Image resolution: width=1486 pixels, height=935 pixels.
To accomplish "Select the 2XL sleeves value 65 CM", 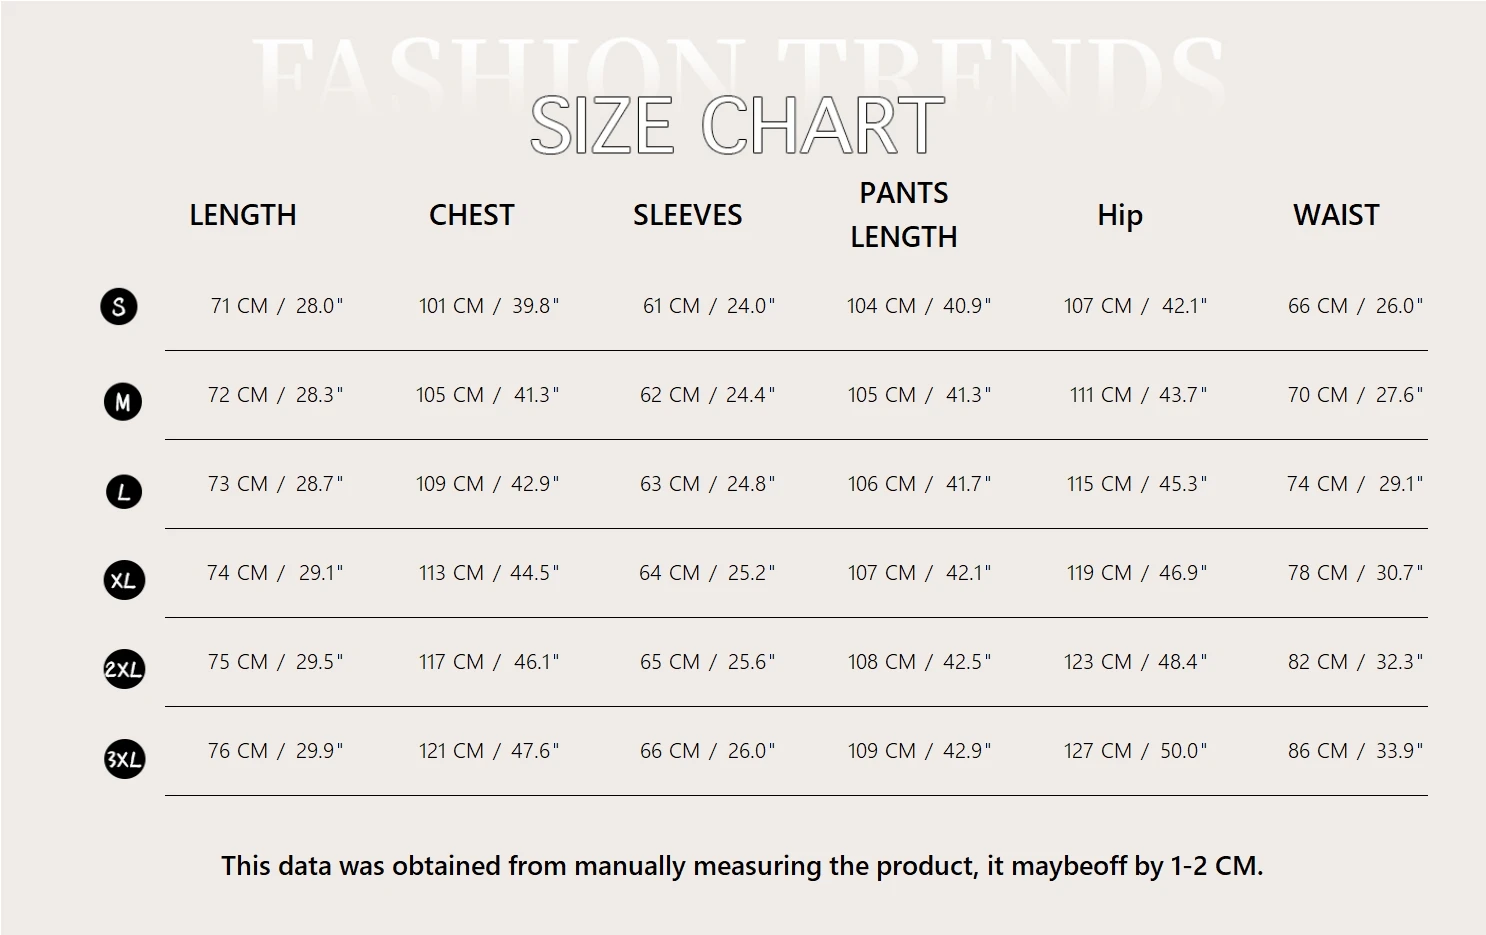I will point(669,662).
